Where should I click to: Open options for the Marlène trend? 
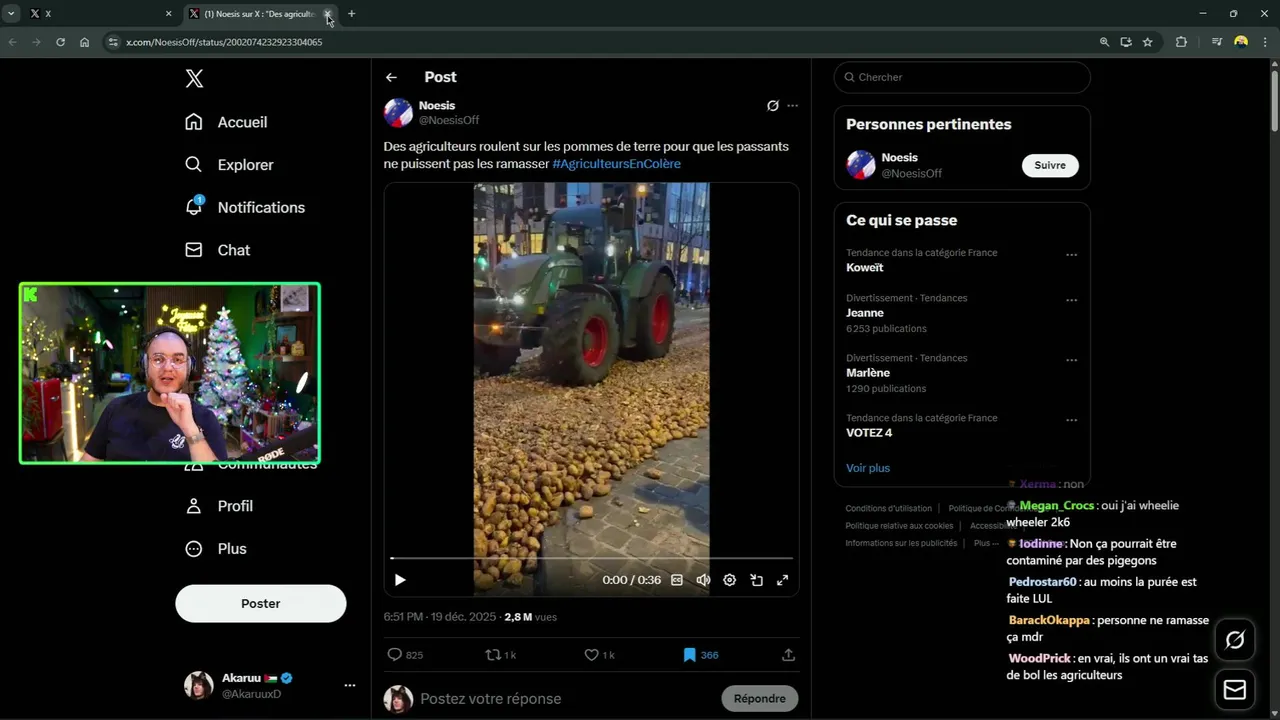(1071, 360)
